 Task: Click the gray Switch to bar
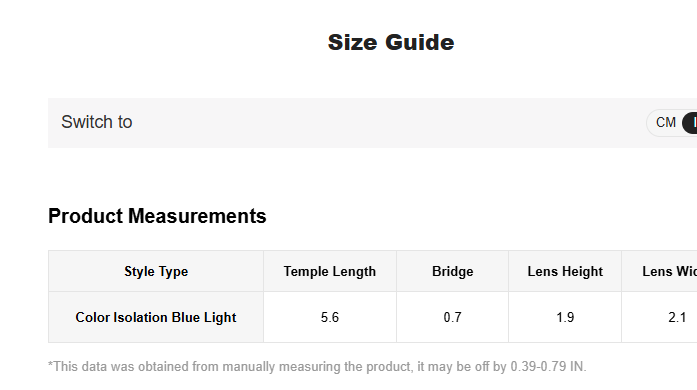point(373,123)
